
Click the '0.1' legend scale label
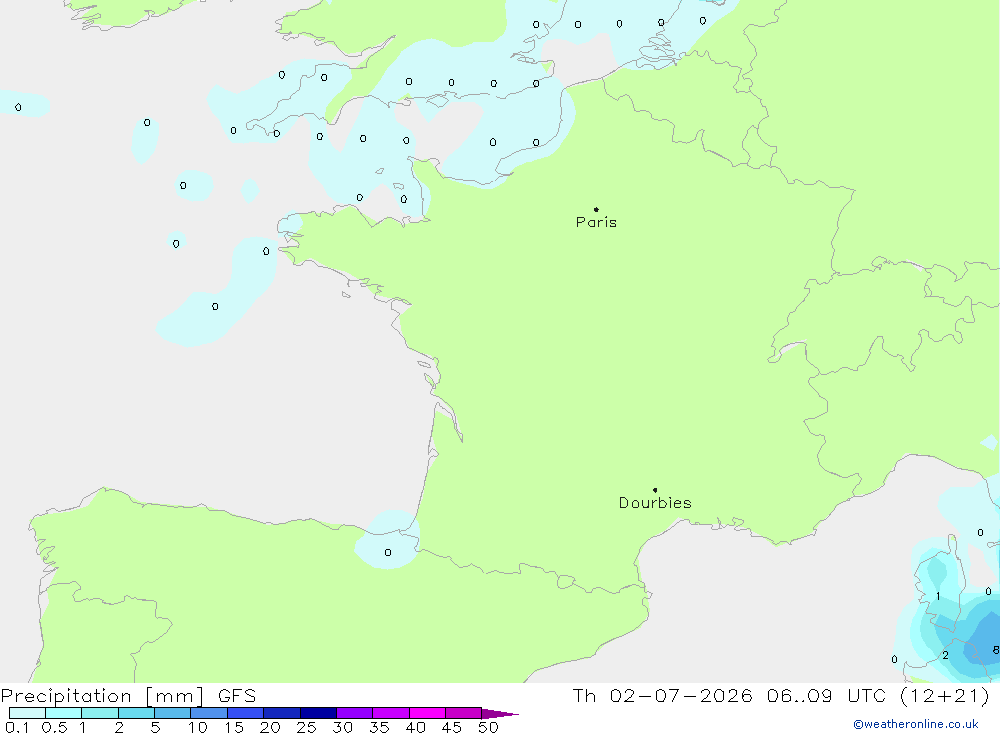17,727
